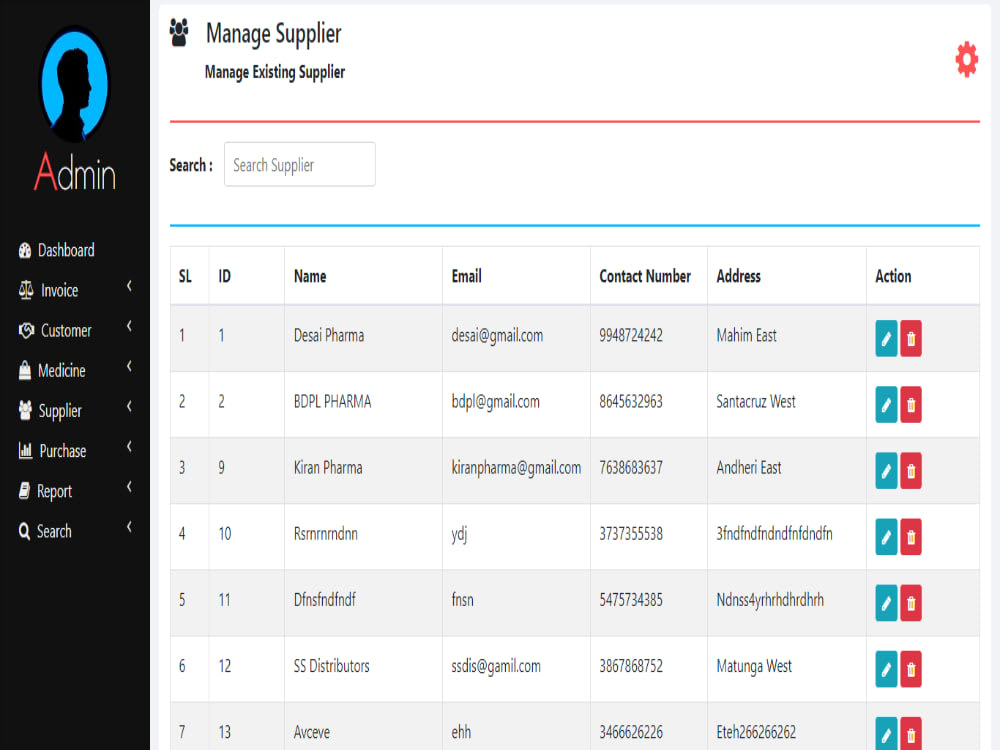This screenshot has width=1000, height=750.
Task: Open the Medicine menu item
Action: click(62, 371)
